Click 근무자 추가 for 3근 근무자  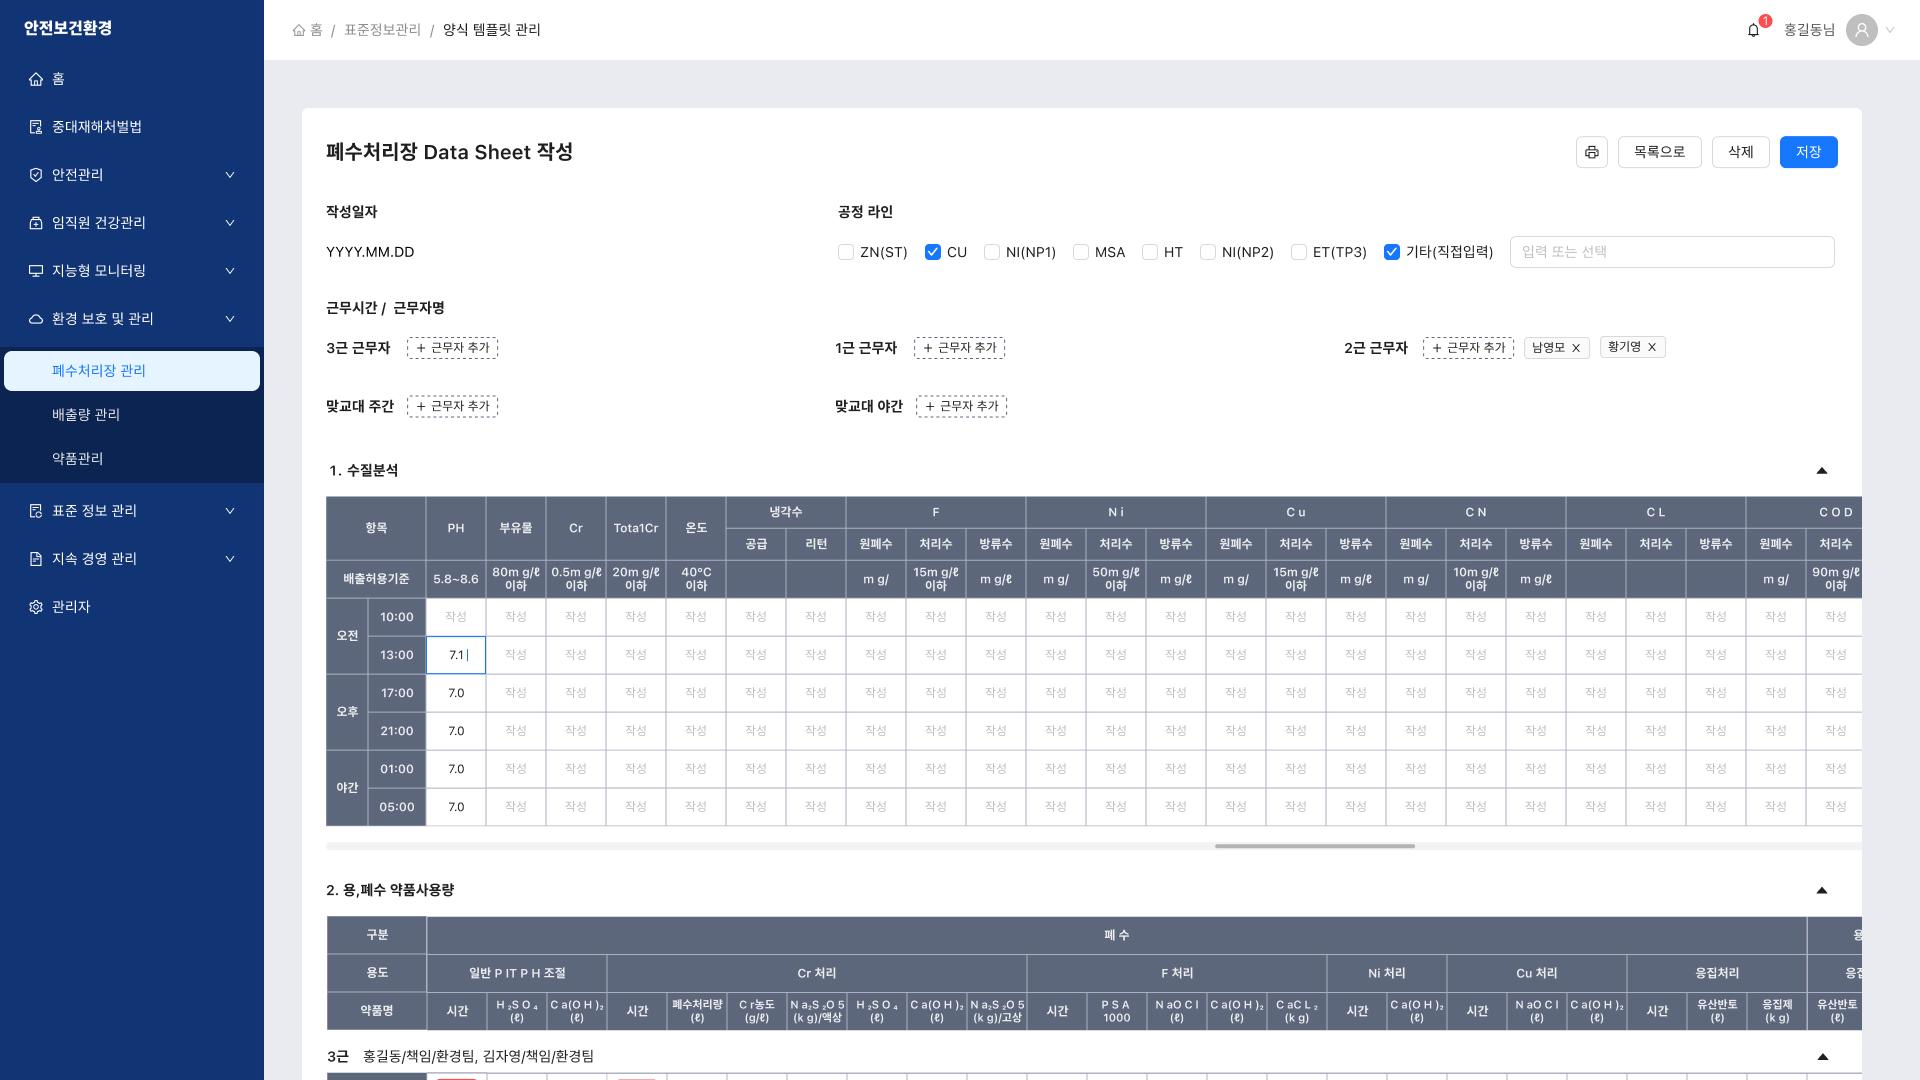[452, 348]
